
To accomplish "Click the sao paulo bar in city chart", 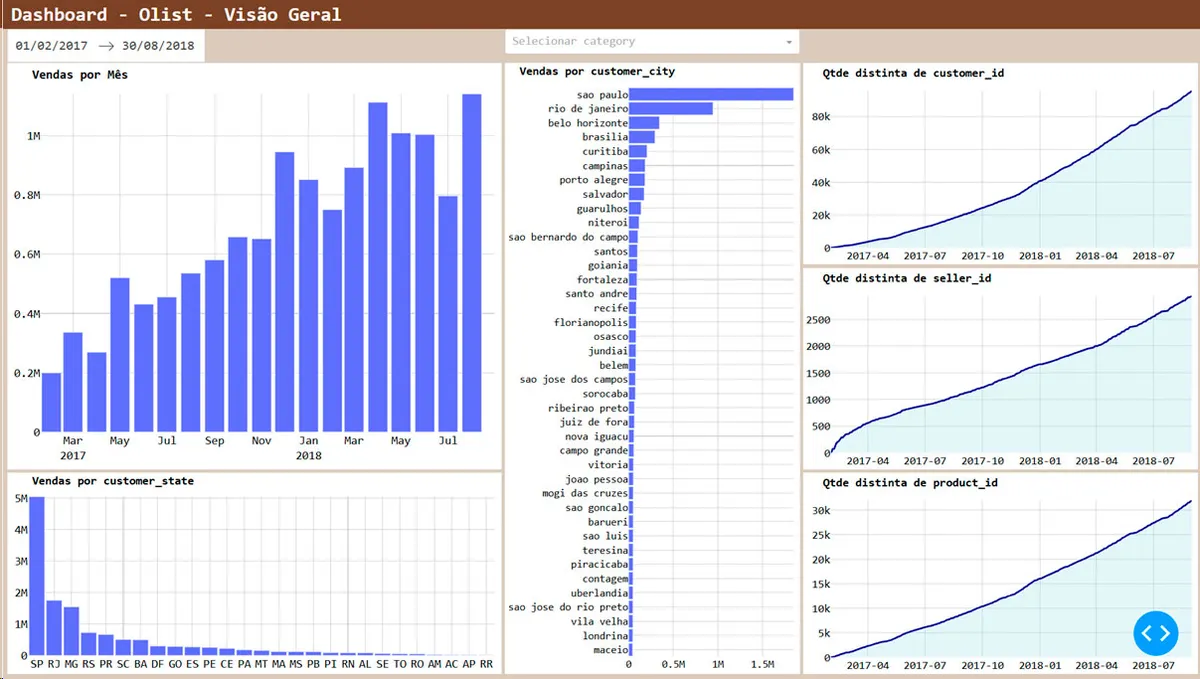I will click(x=711, y=94).
